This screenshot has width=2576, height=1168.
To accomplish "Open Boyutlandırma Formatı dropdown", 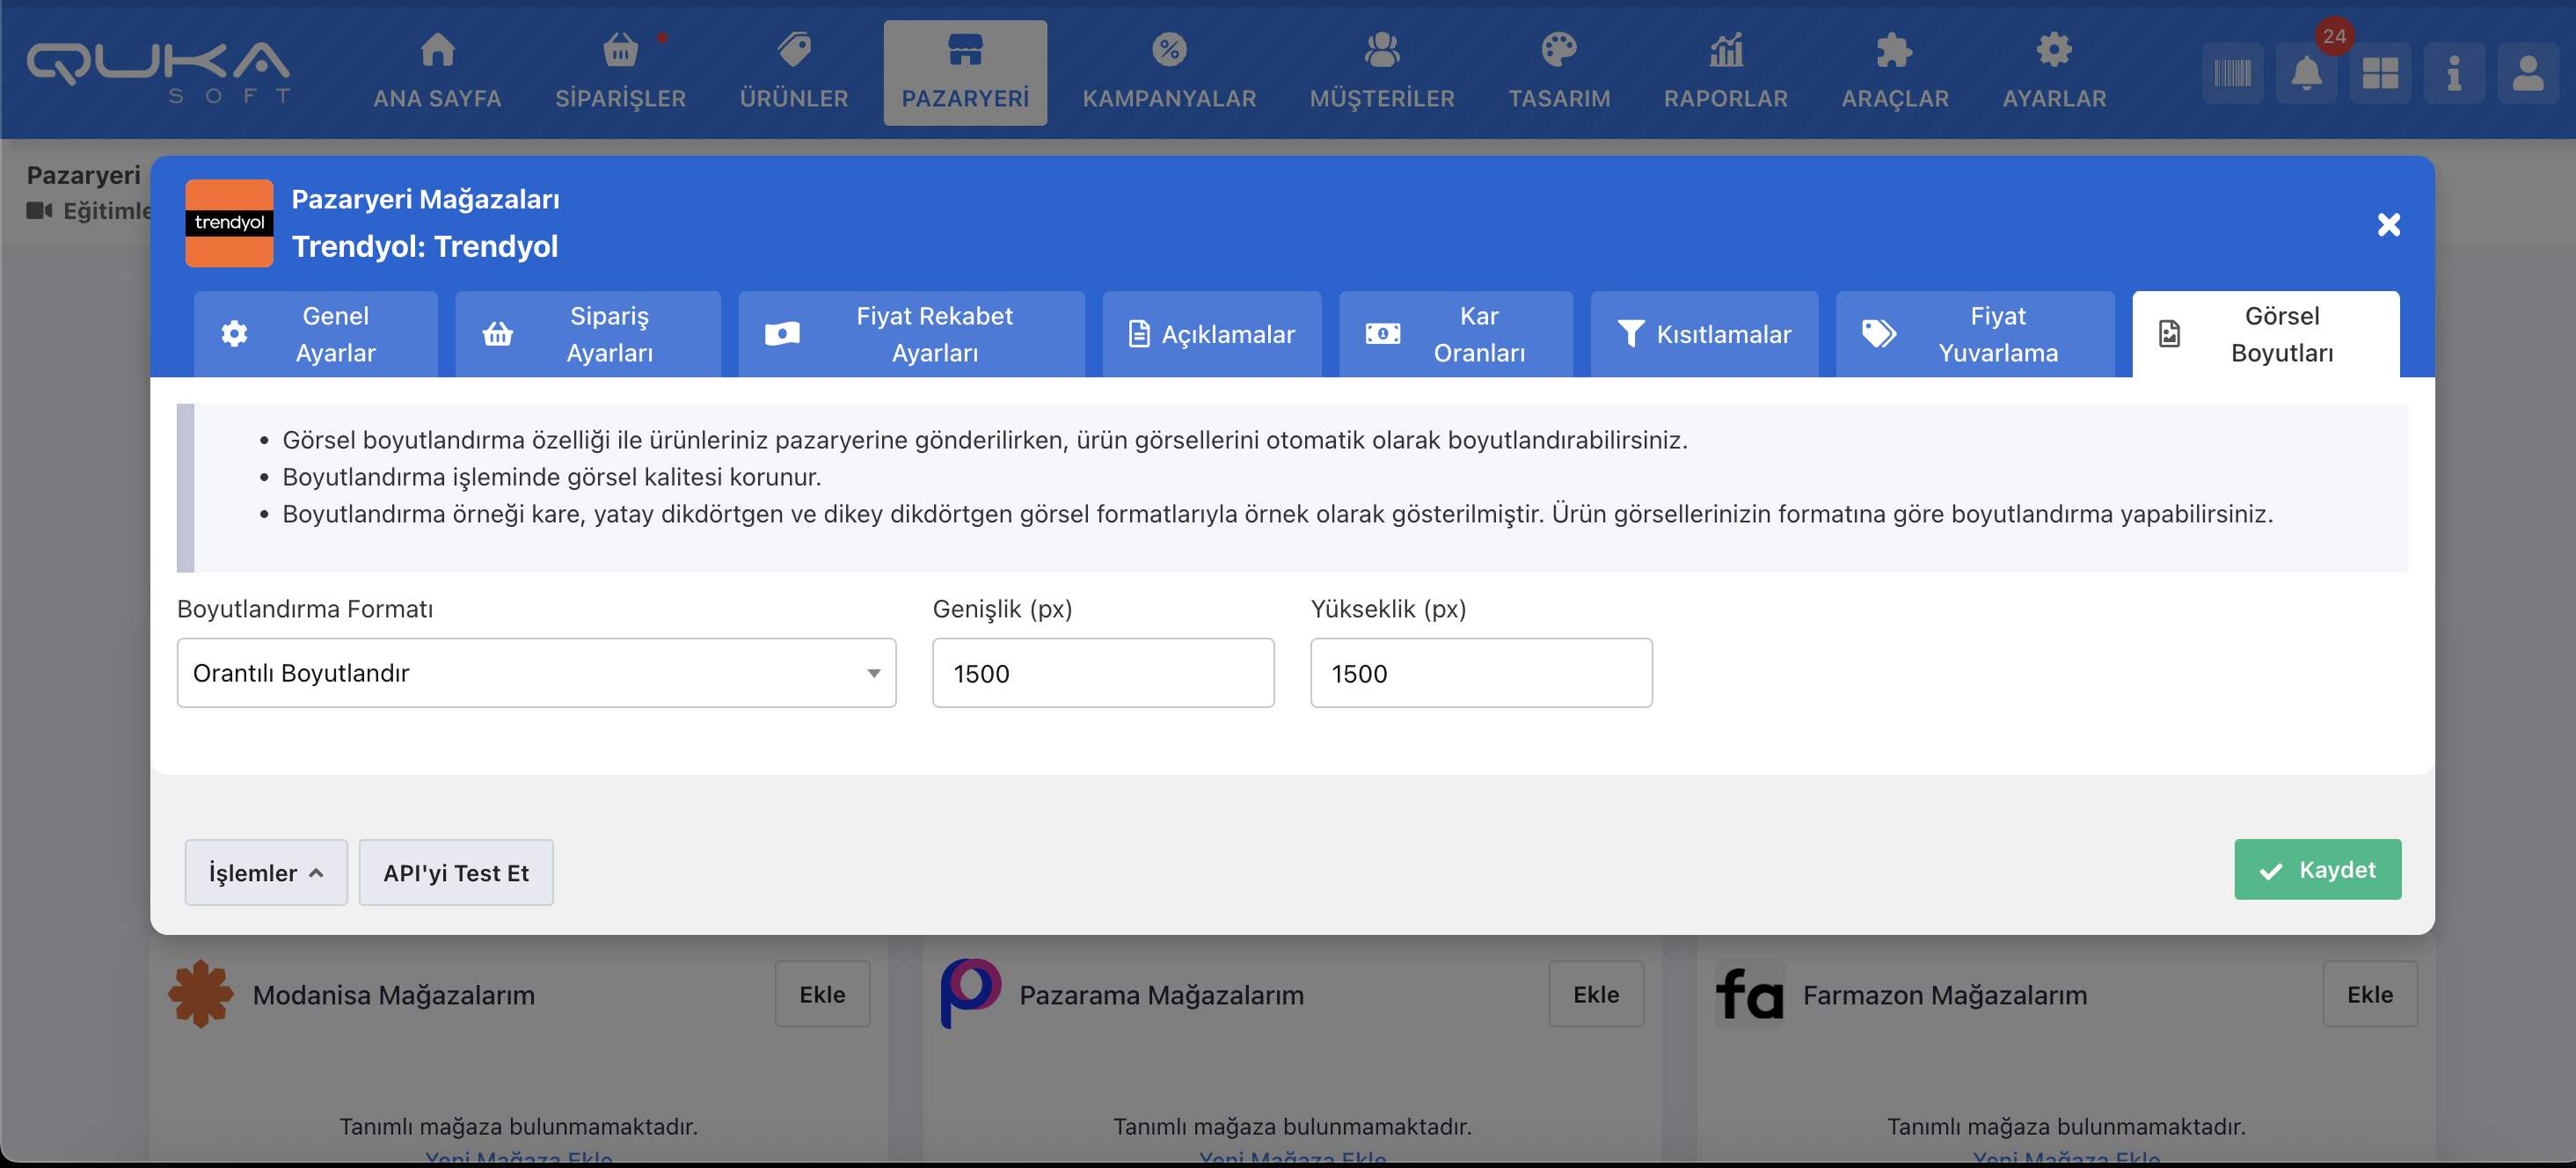I will point(536,673).
